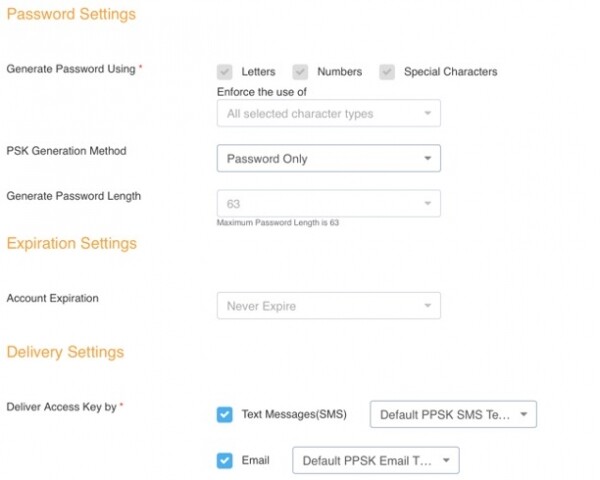
Task: Open the Default PPSK SMS template dropdown
Action: click(x=453, y=415)
